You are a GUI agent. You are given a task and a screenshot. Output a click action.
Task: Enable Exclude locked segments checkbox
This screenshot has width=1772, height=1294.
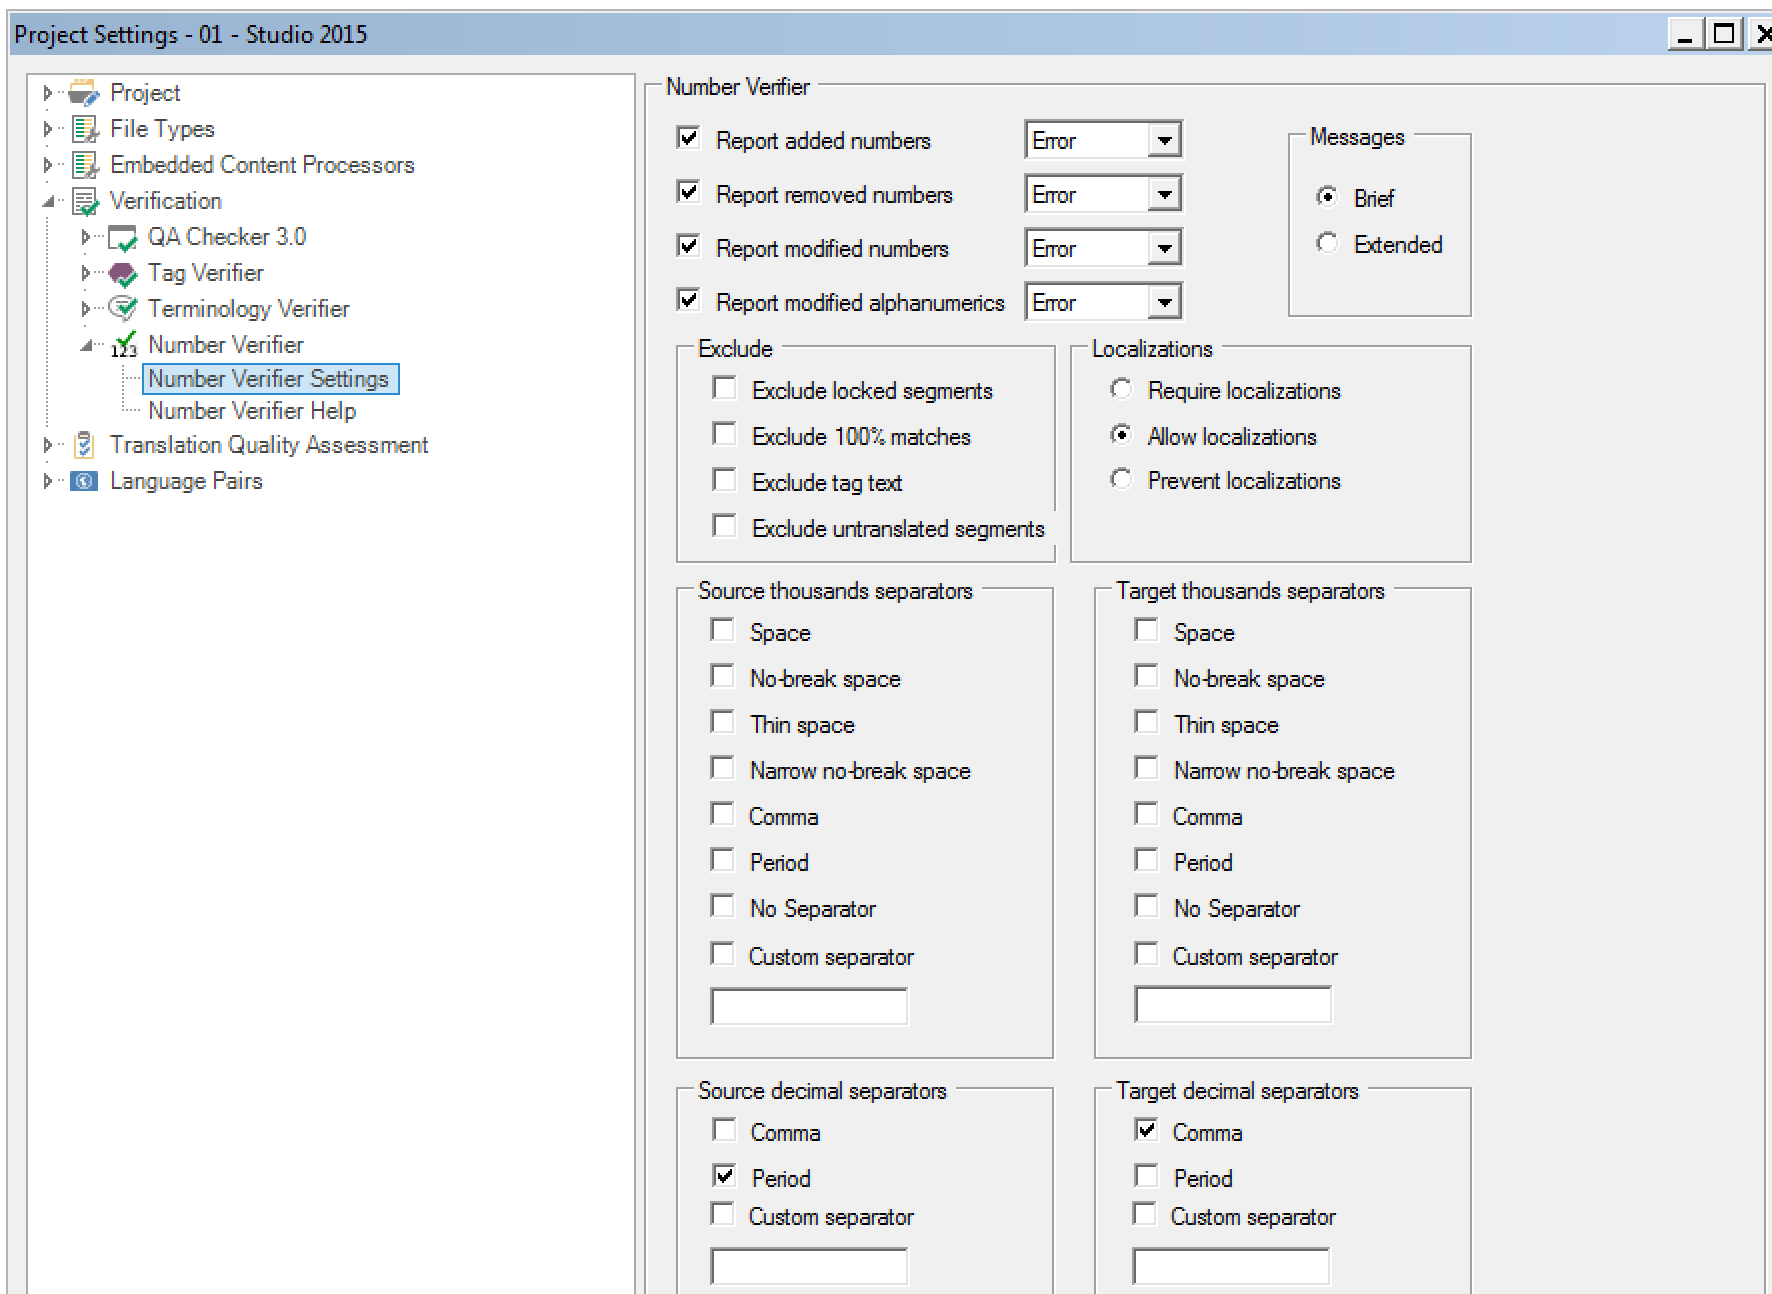[x=724, y=389]
